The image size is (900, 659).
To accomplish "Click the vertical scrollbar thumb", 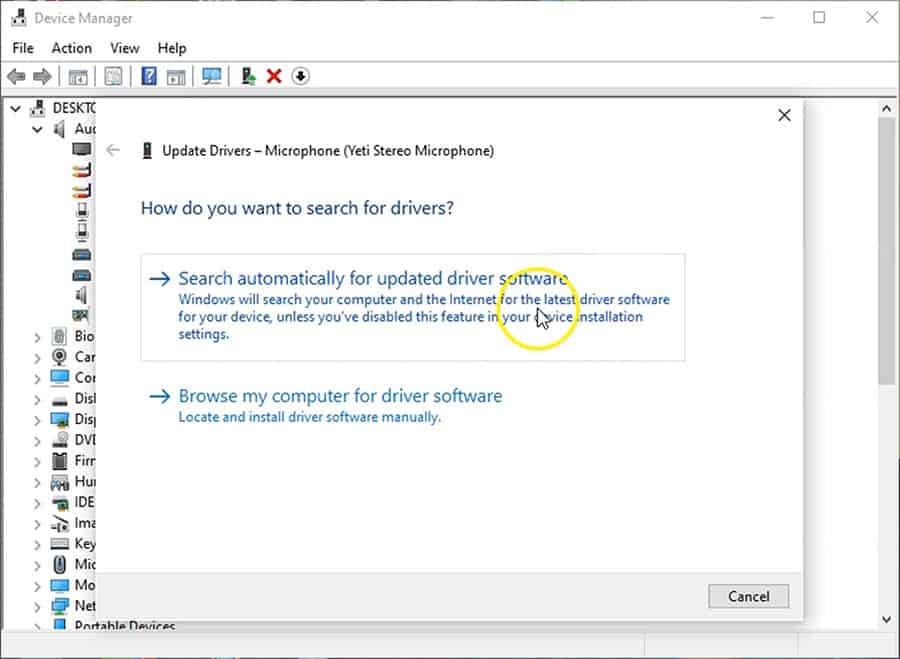I will point(887,250).
